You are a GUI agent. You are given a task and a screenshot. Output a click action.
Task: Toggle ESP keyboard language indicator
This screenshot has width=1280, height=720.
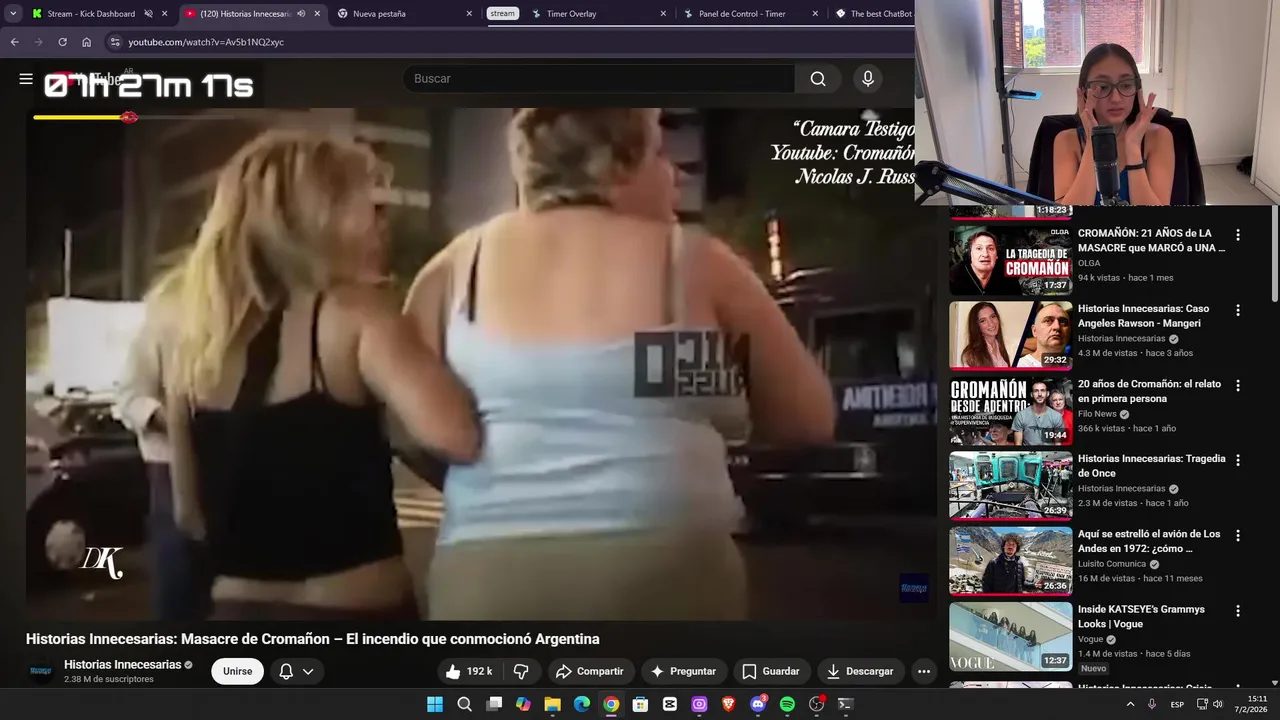(1177, 704)
